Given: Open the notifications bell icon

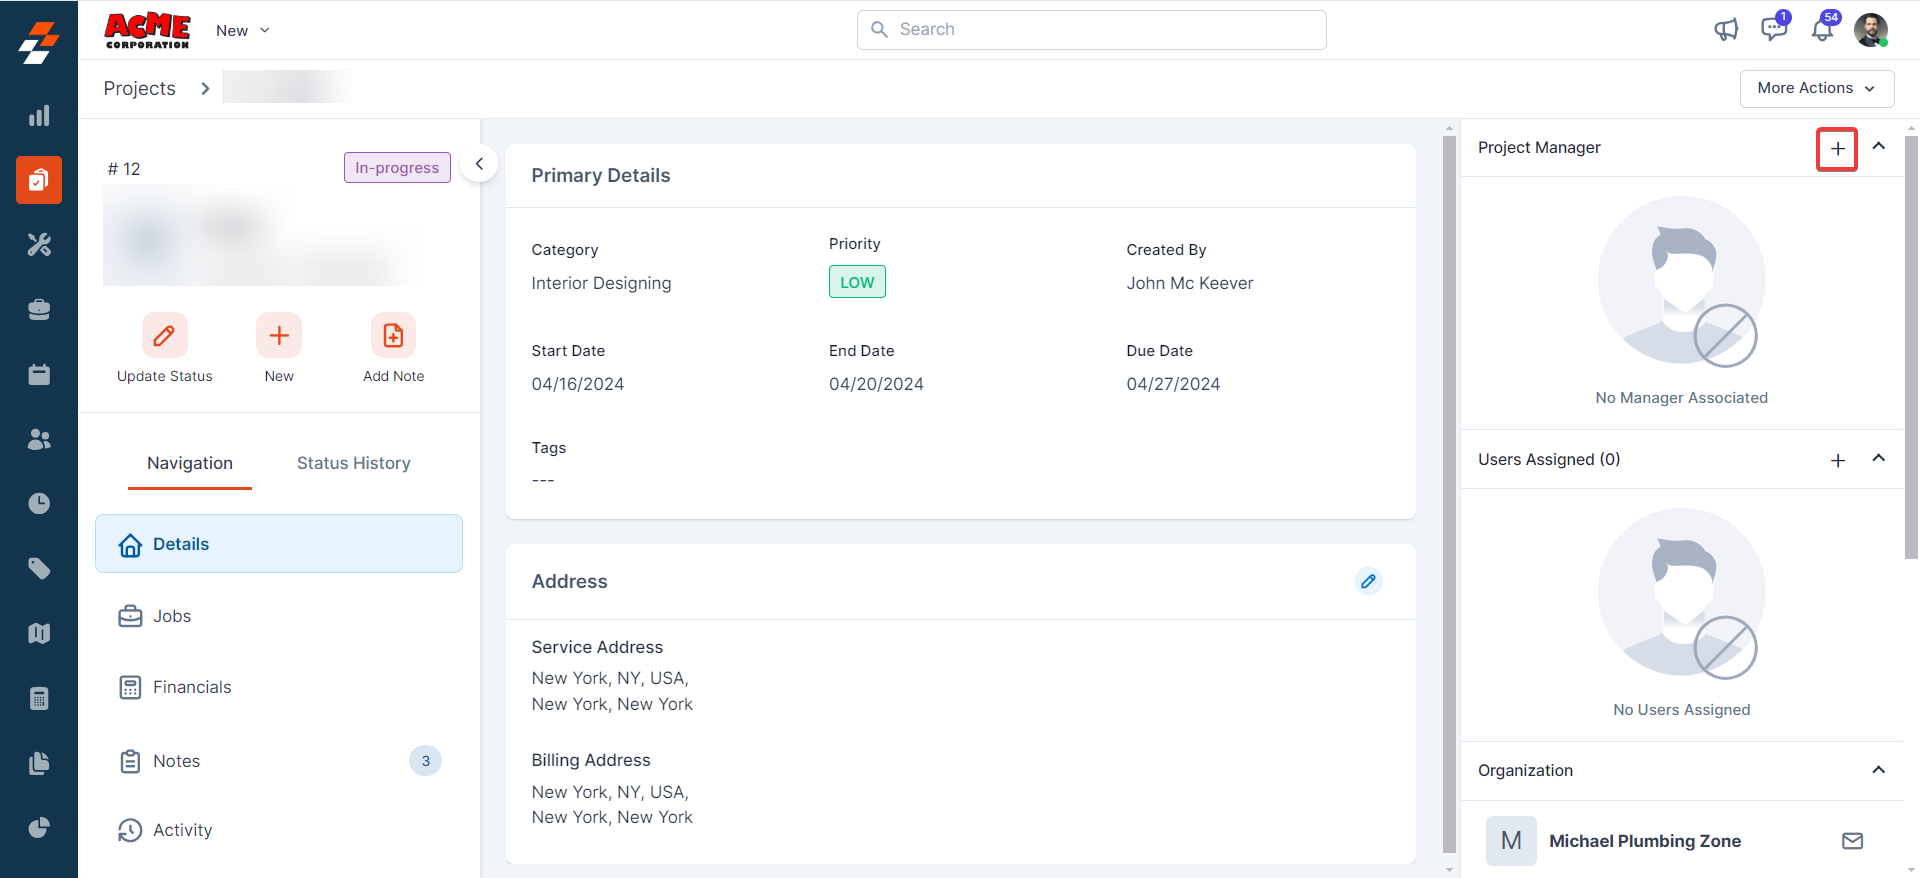Looking at the screenshot, I should [1822, 30].
